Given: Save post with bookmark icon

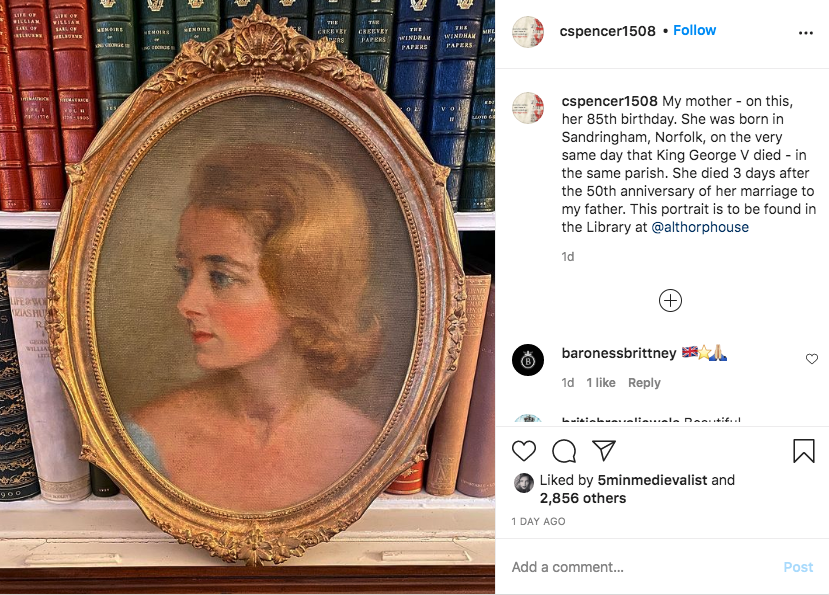Looking at the screenshot, I should 804,451.
